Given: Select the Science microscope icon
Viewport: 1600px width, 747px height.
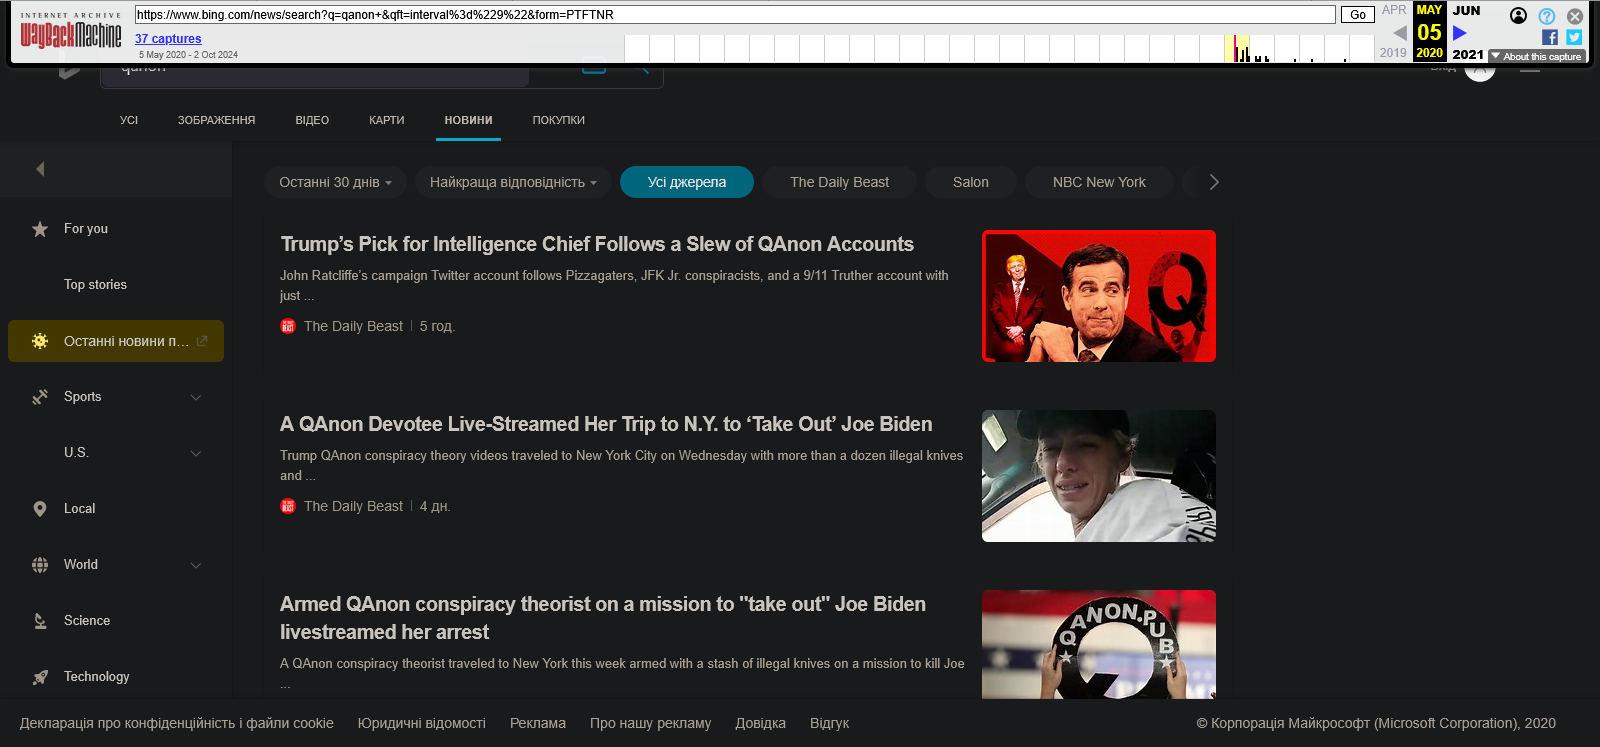Looking at the screenshot, I should [x=40, y=621].
